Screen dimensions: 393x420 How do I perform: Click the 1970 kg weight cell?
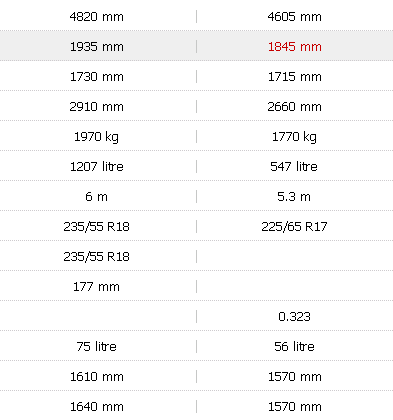click(x=96, y=137)
